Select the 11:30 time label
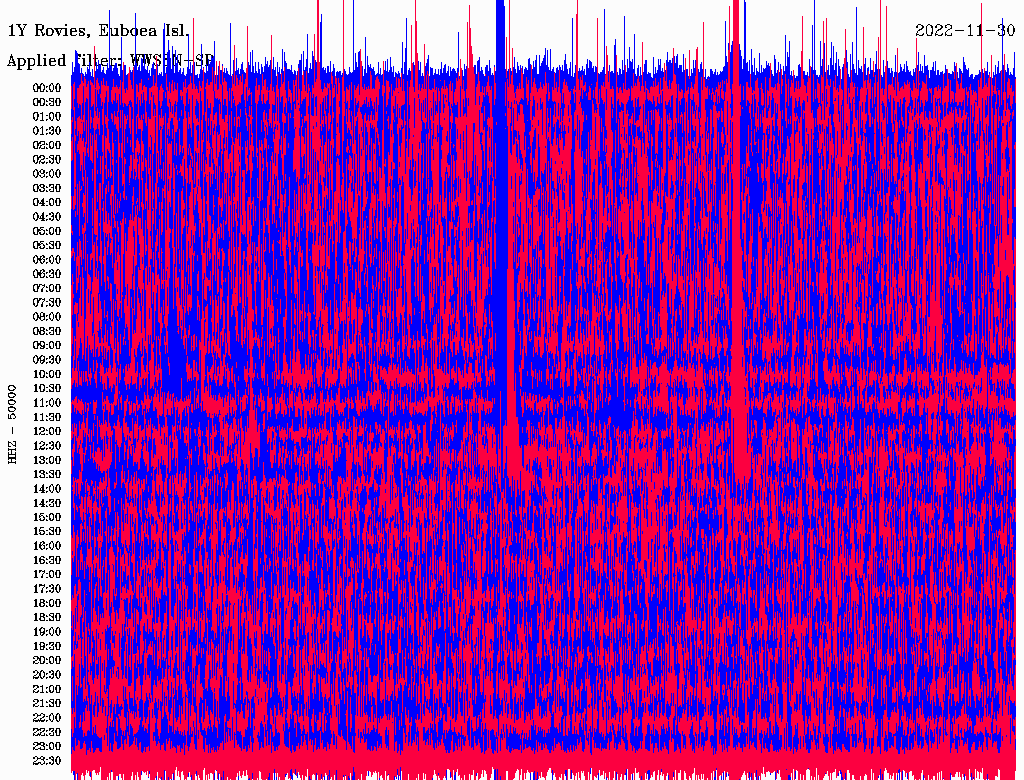The width and height of the screenshot is (1024, 780). (x=47, y=417)
